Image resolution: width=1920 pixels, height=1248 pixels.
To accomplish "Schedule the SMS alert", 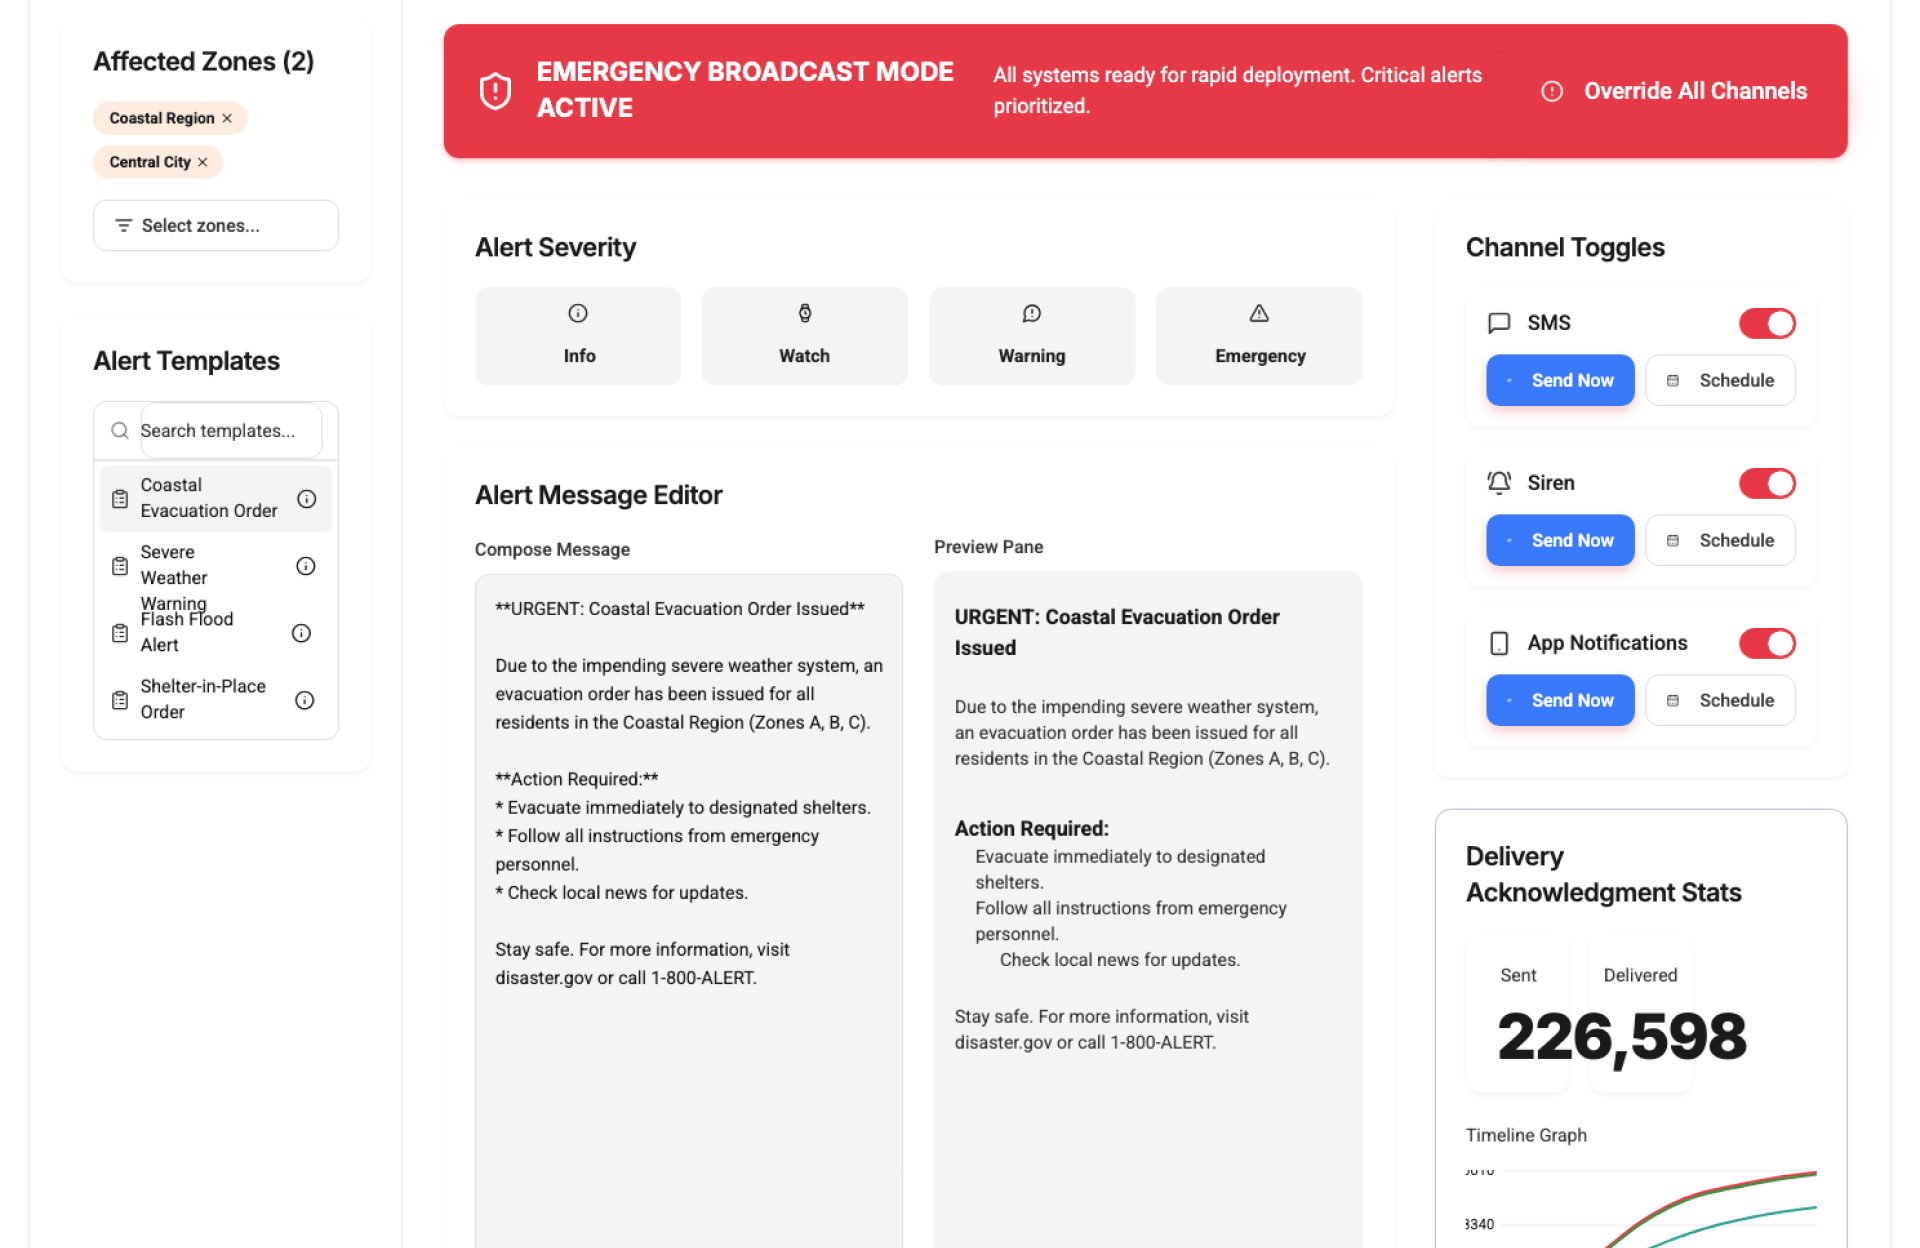I will coord(1720,380).
